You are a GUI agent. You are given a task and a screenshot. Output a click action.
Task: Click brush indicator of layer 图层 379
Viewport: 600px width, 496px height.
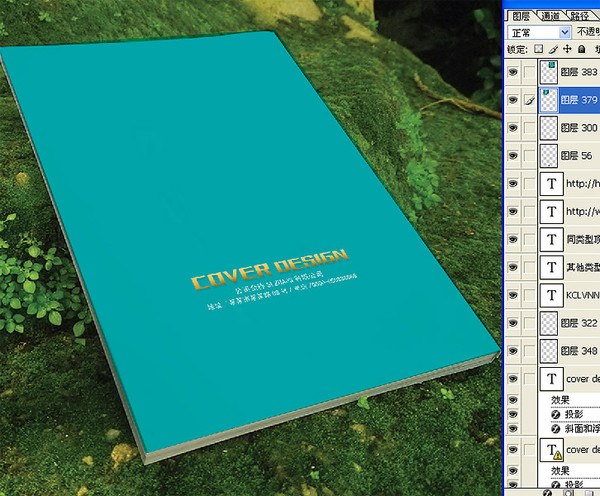click(x=530, y=100)
